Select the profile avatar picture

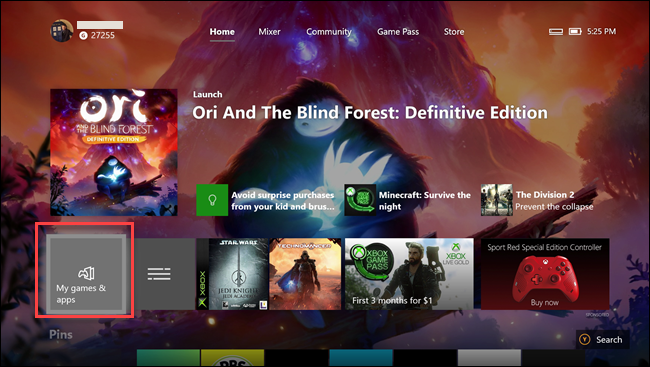point(62,30)
